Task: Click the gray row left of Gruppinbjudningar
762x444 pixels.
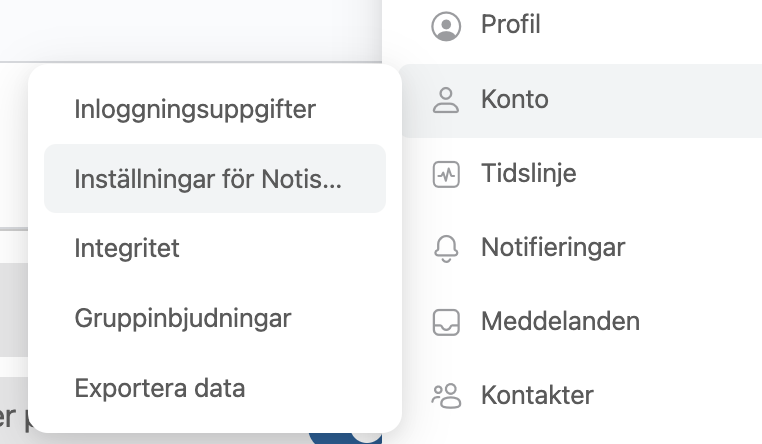Action: [14, 310]
